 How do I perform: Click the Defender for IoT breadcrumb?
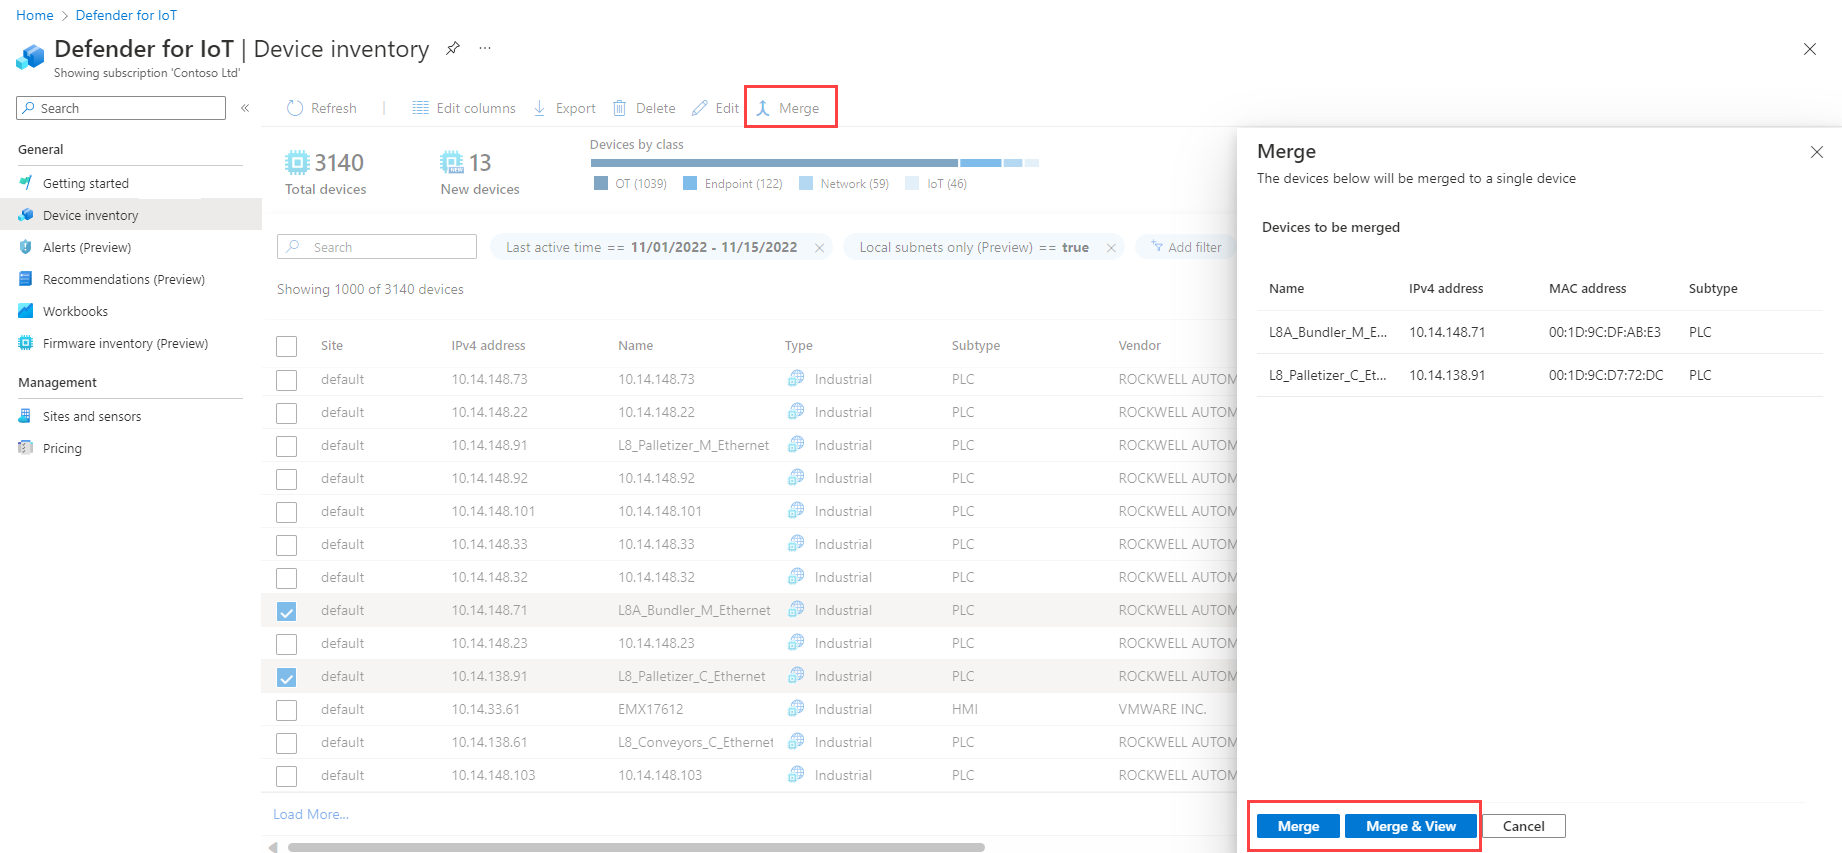pyautogui.click(x=126, y=15)
